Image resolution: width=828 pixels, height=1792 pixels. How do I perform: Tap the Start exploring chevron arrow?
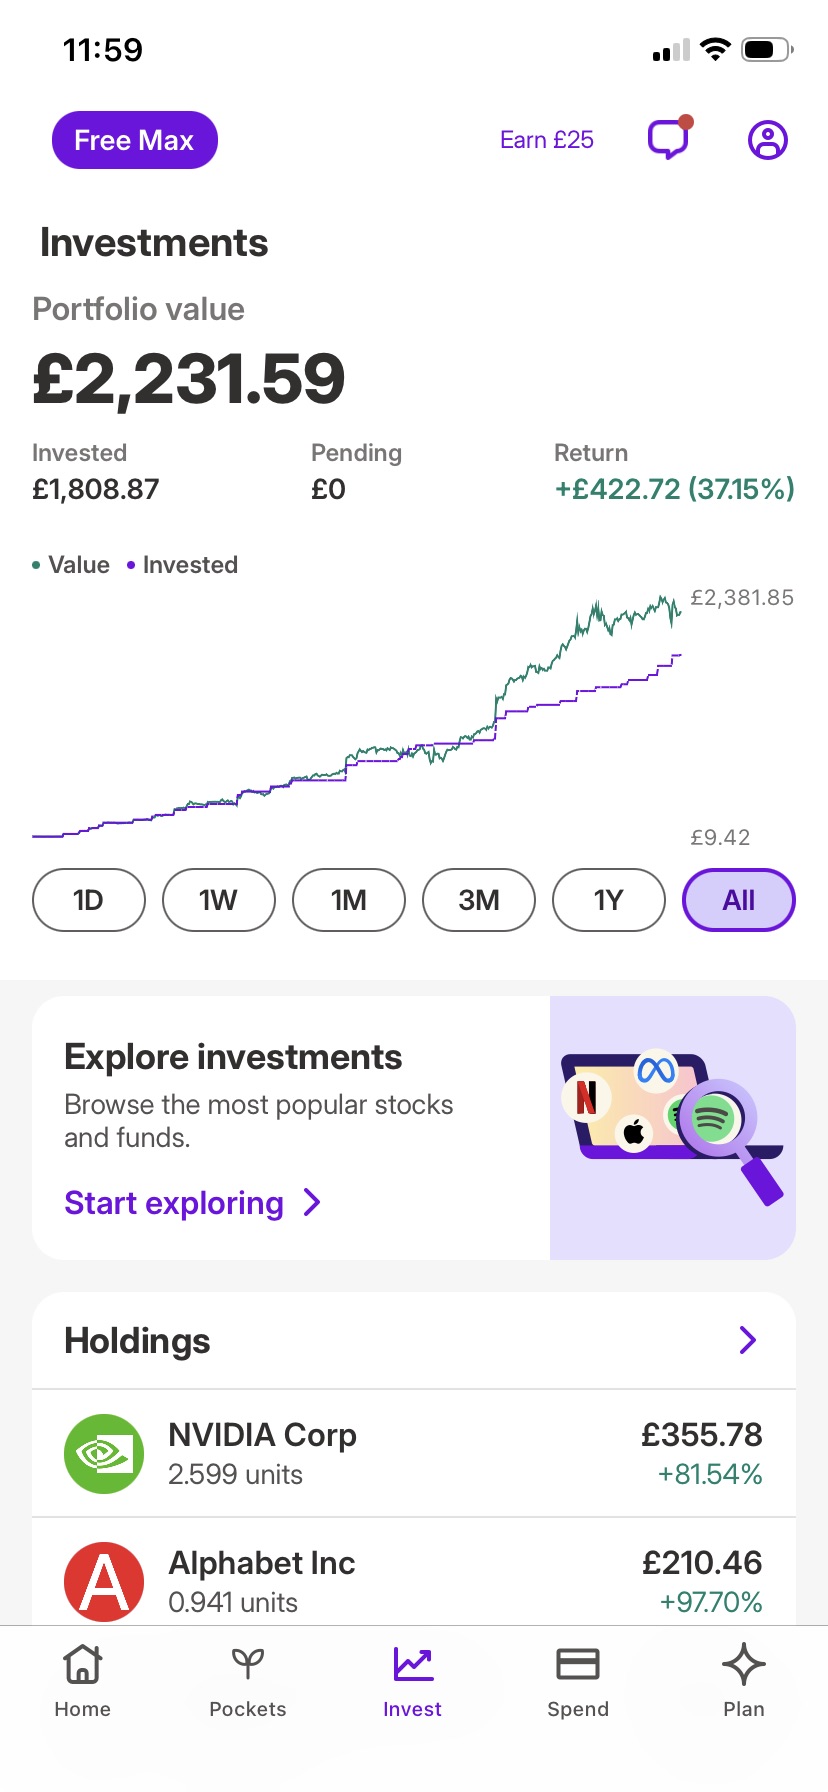coord(312,1202)
